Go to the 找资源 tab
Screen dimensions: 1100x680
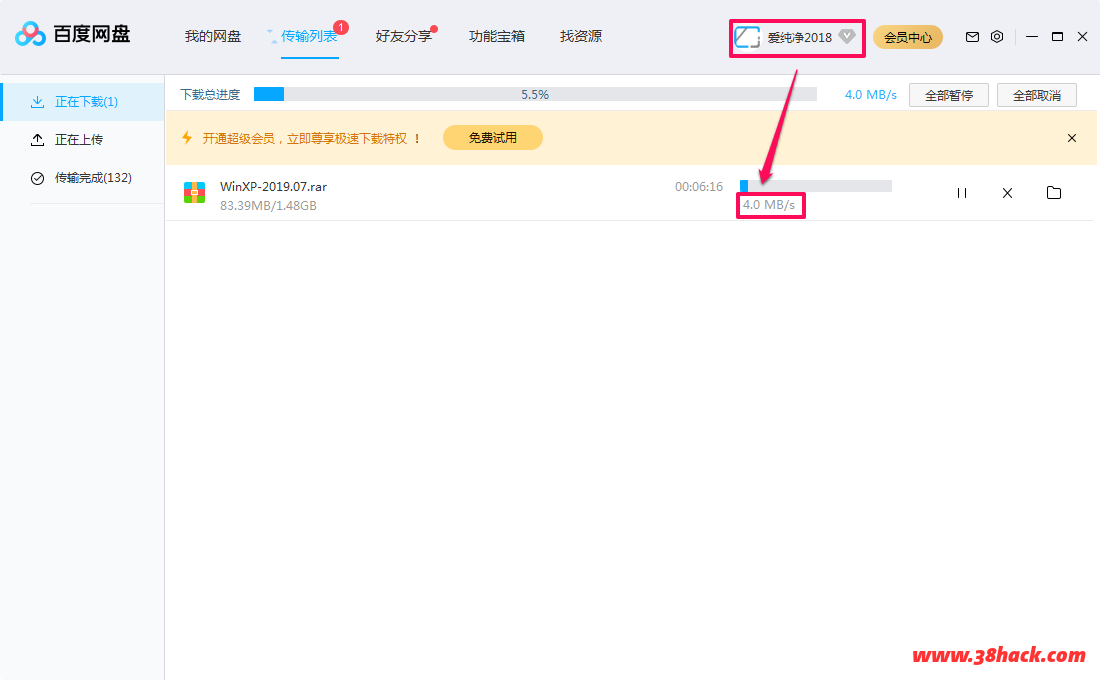(x=581, y=36)
